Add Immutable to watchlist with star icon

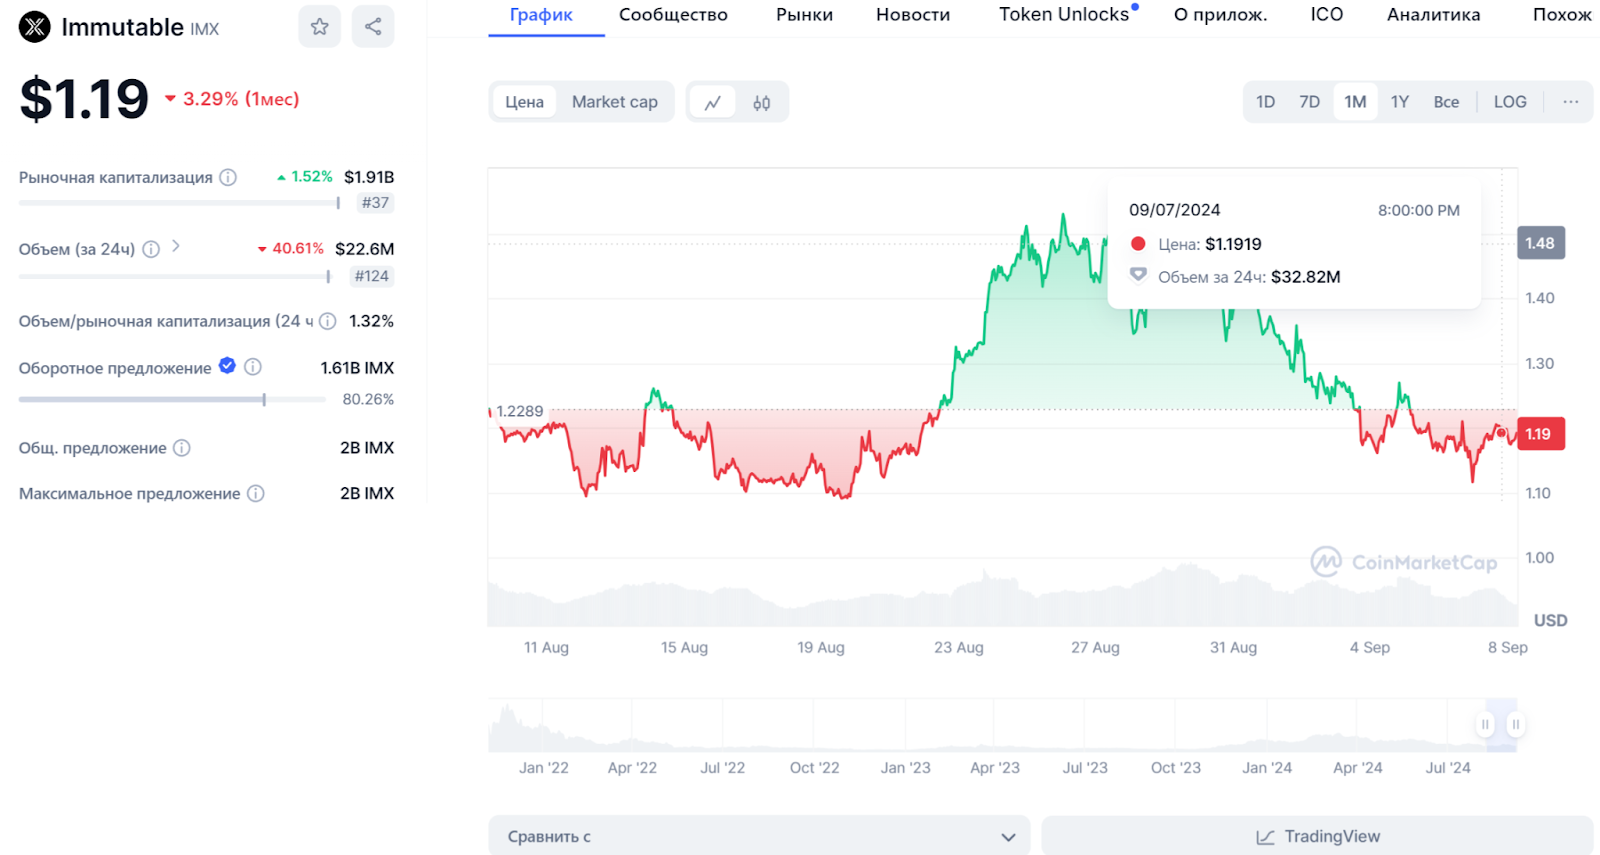tap(319, 27)
